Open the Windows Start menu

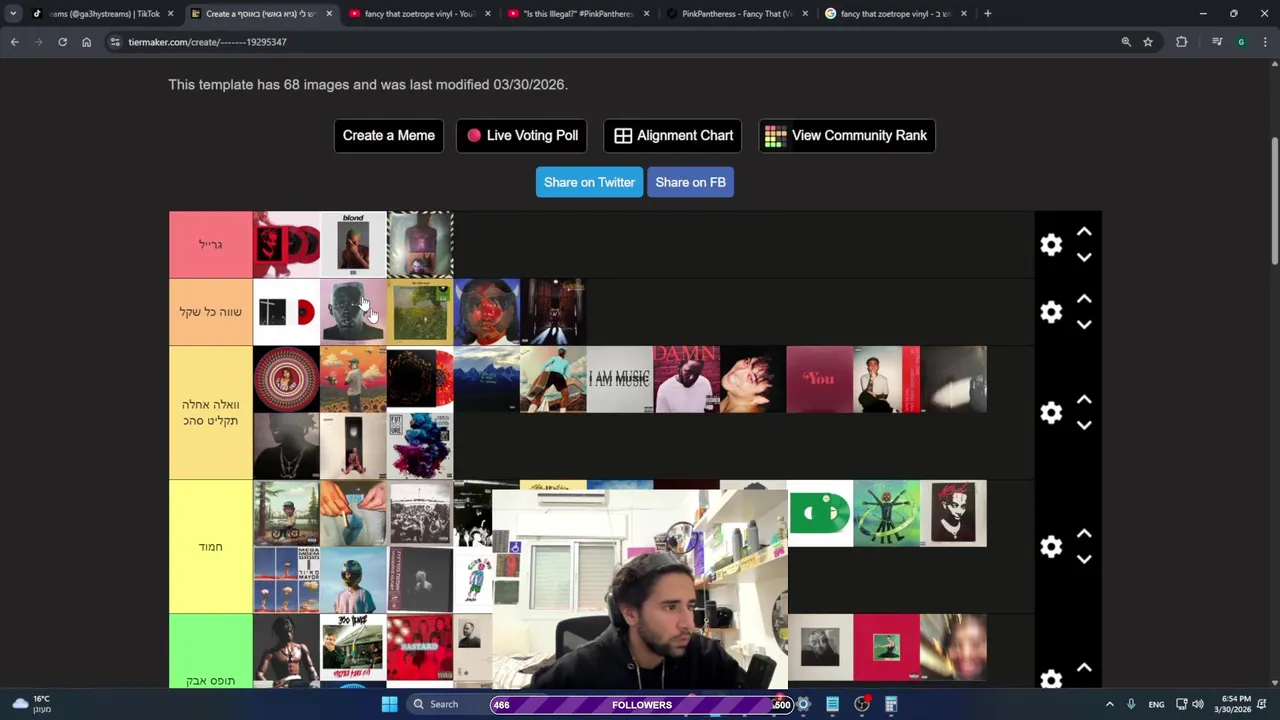390,704
